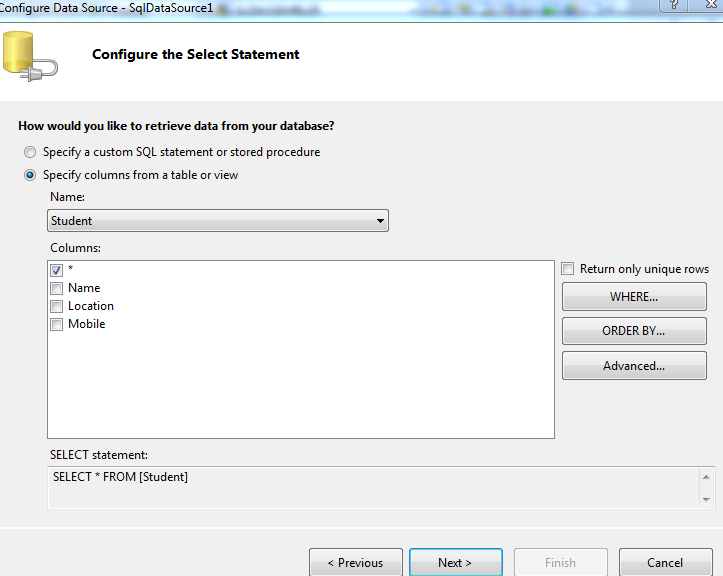Continue with the Next button
723x576 pixels.
pos(456,562)
